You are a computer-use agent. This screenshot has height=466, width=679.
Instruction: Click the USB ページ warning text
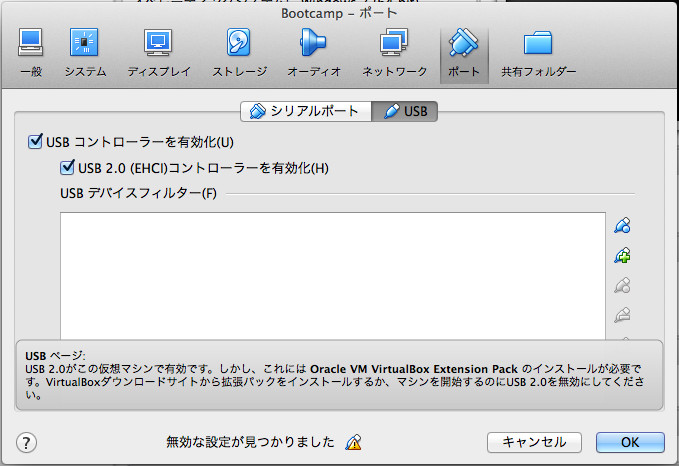334,375
